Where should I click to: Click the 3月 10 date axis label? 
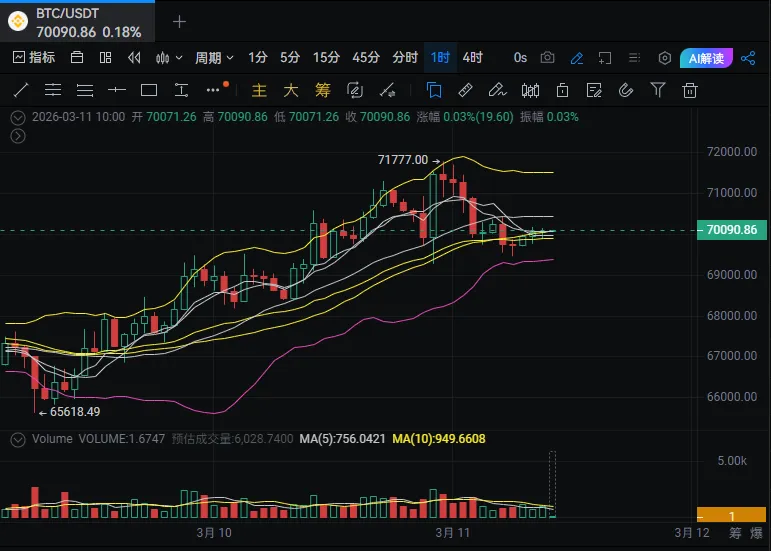point(214,533)
